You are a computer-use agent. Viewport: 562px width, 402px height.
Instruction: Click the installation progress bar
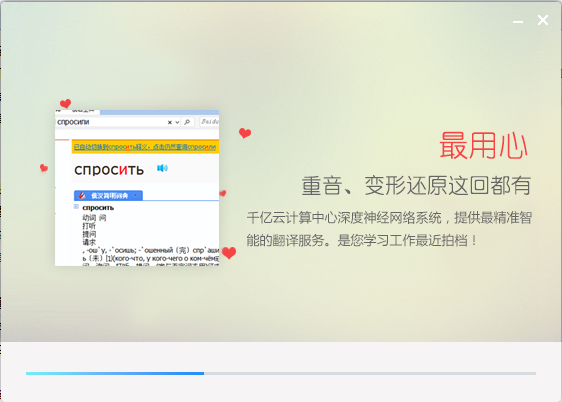(281, 373)
